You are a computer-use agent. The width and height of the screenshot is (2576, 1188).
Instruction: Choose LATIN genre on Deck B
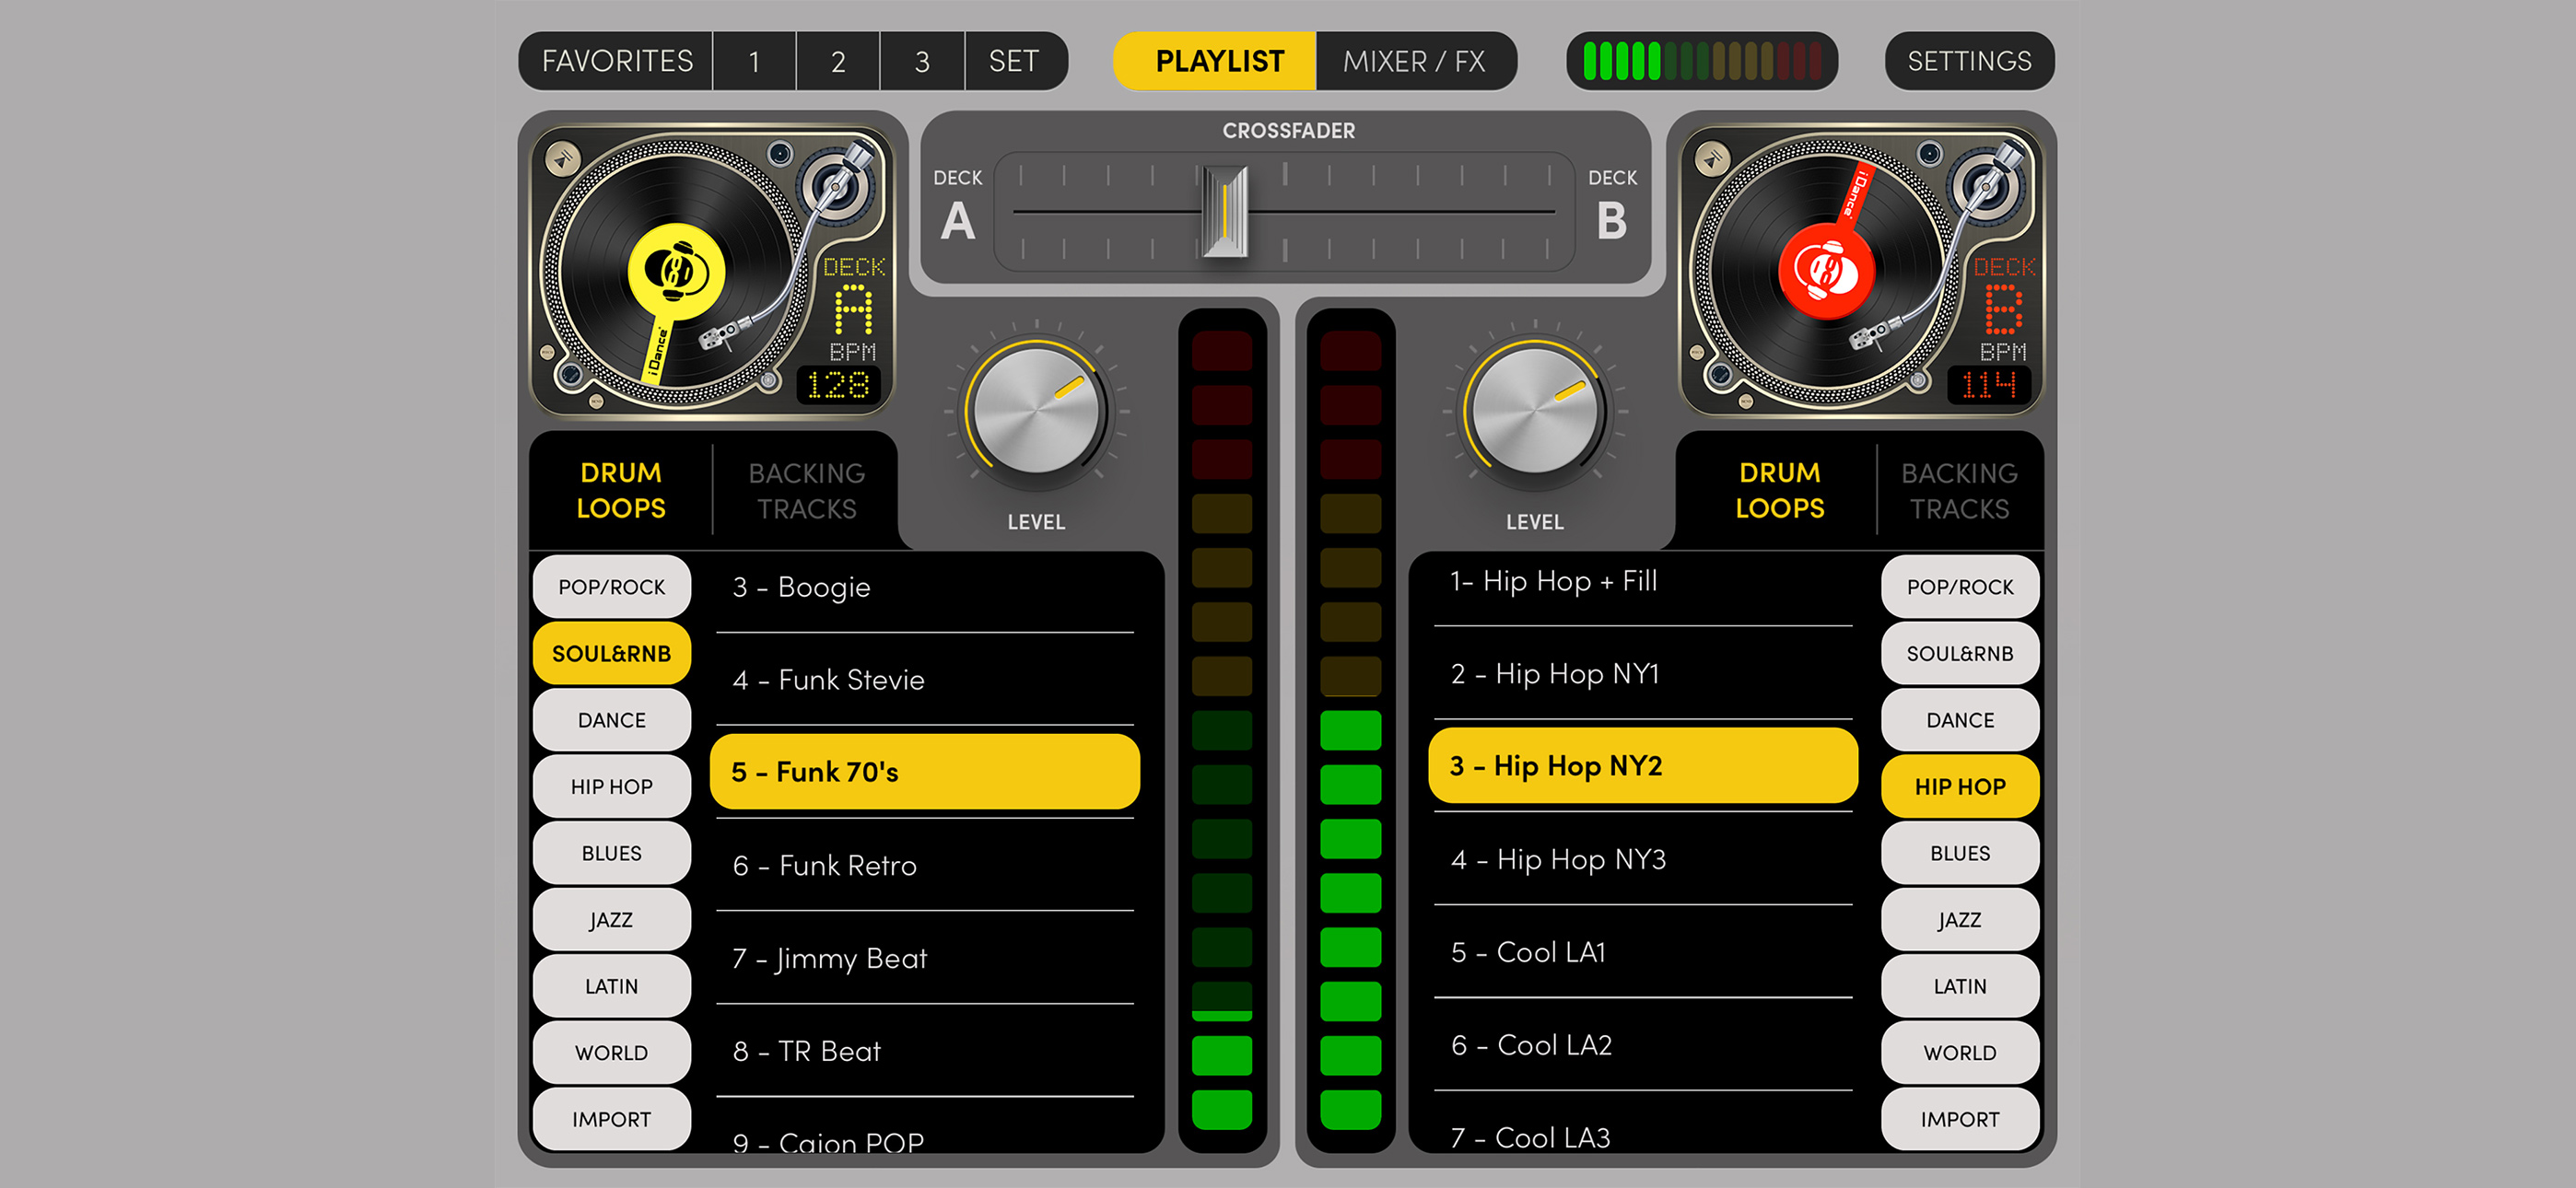[x=1960, y=986]
